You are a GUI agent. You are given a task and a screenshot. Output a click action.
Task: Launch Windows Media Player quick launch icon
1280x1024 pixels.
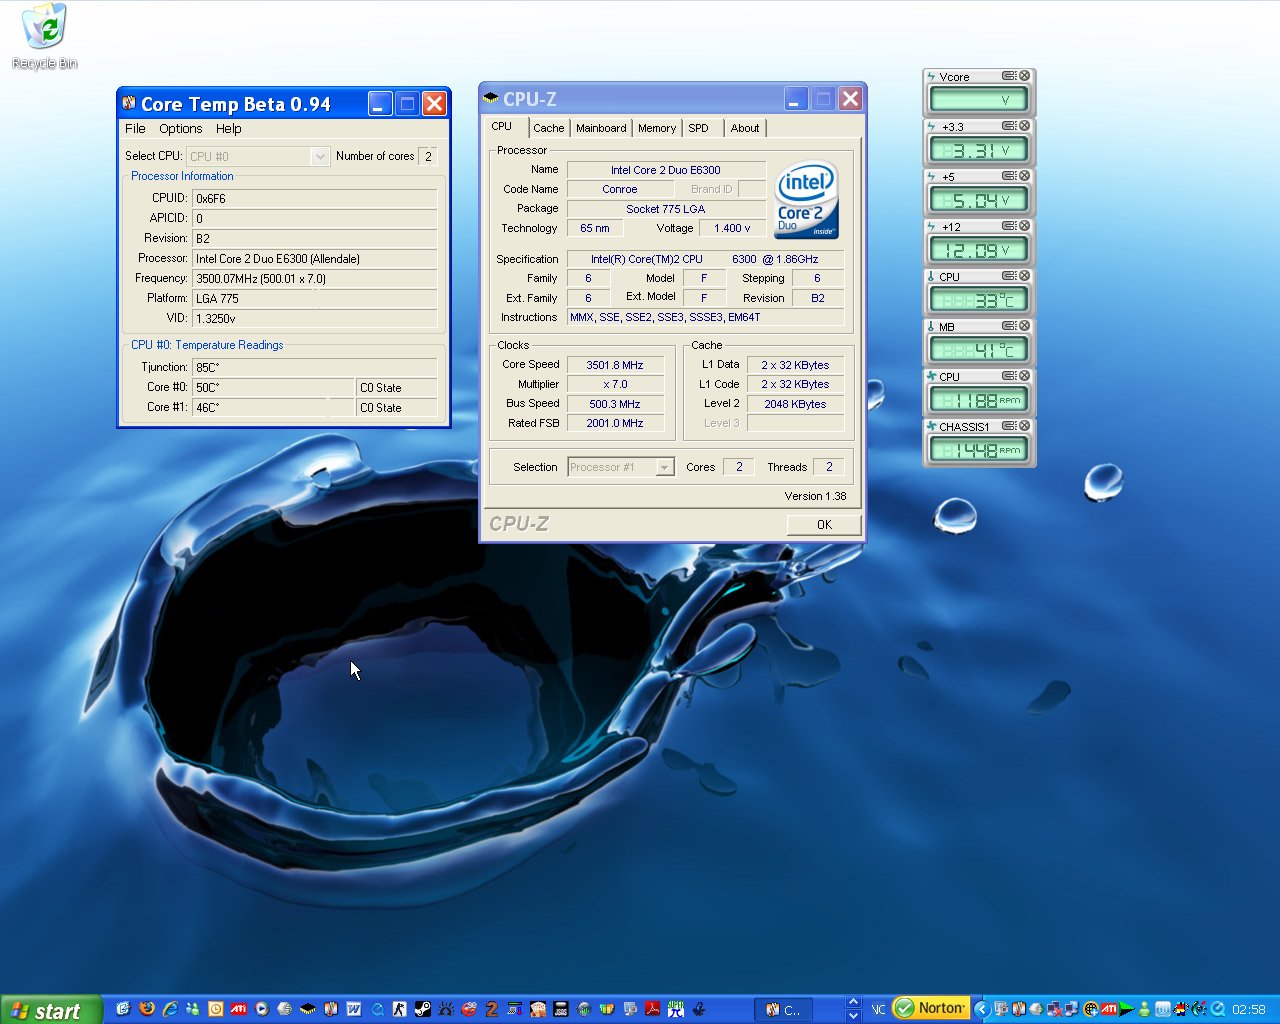[x=261, y=1009]
